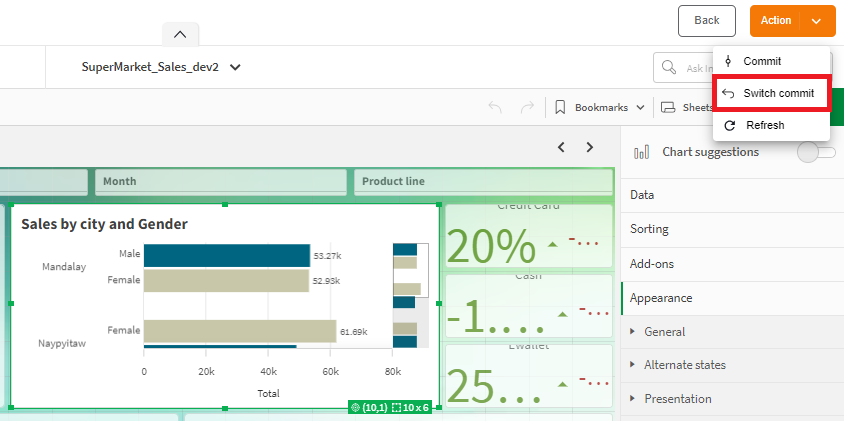The height and width of the screenshot is (421, 844).
Task: Open the Data section in properties panel
Action: coord(732,195)
